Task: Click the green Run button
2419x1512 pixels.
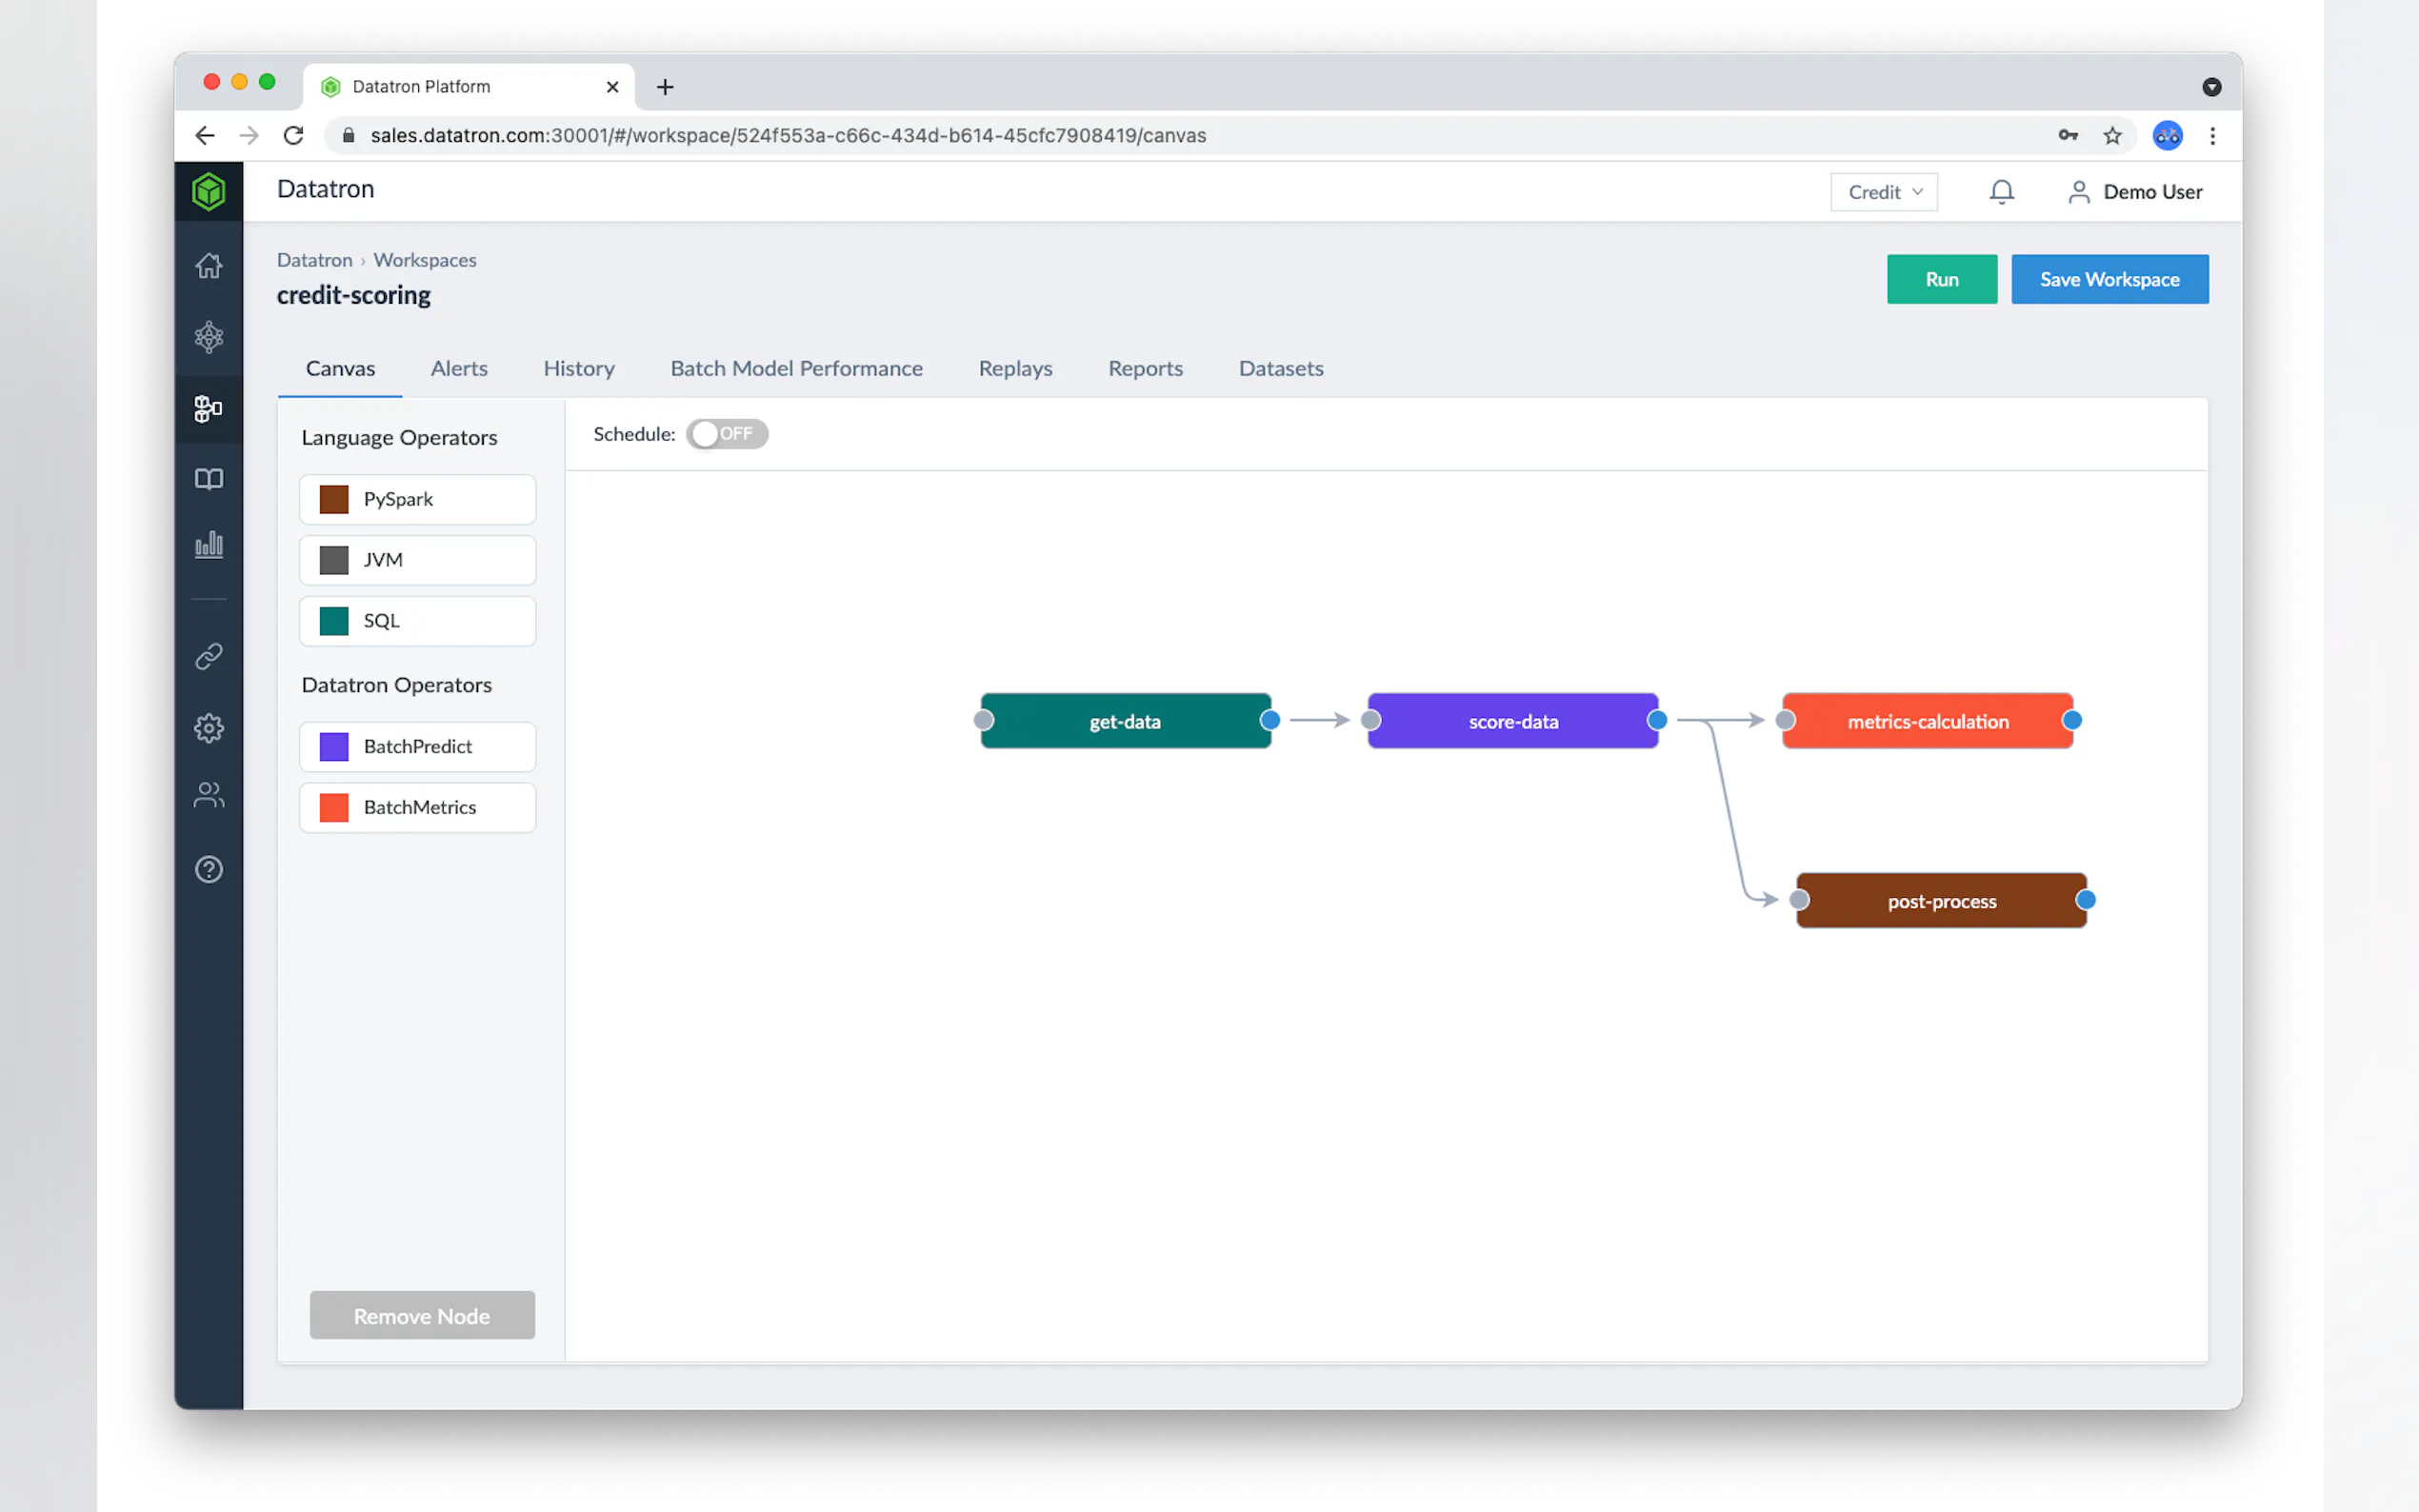Action: [1941, 279]
